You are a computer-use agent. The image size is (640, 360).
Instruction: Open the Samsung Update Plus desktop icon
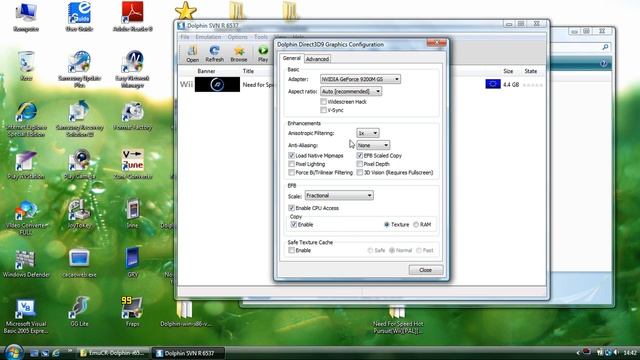[80, 69]
